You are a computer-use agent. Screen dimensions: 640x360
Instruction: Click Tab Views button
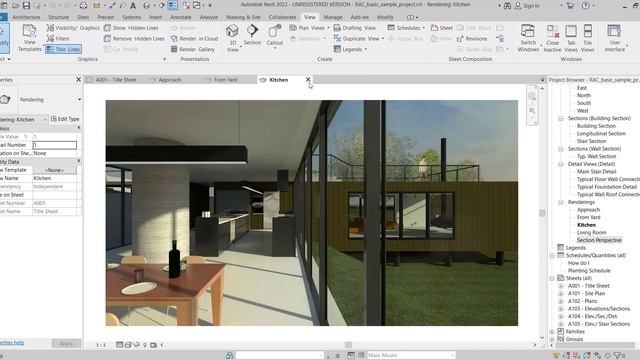[x=571, y=38]
